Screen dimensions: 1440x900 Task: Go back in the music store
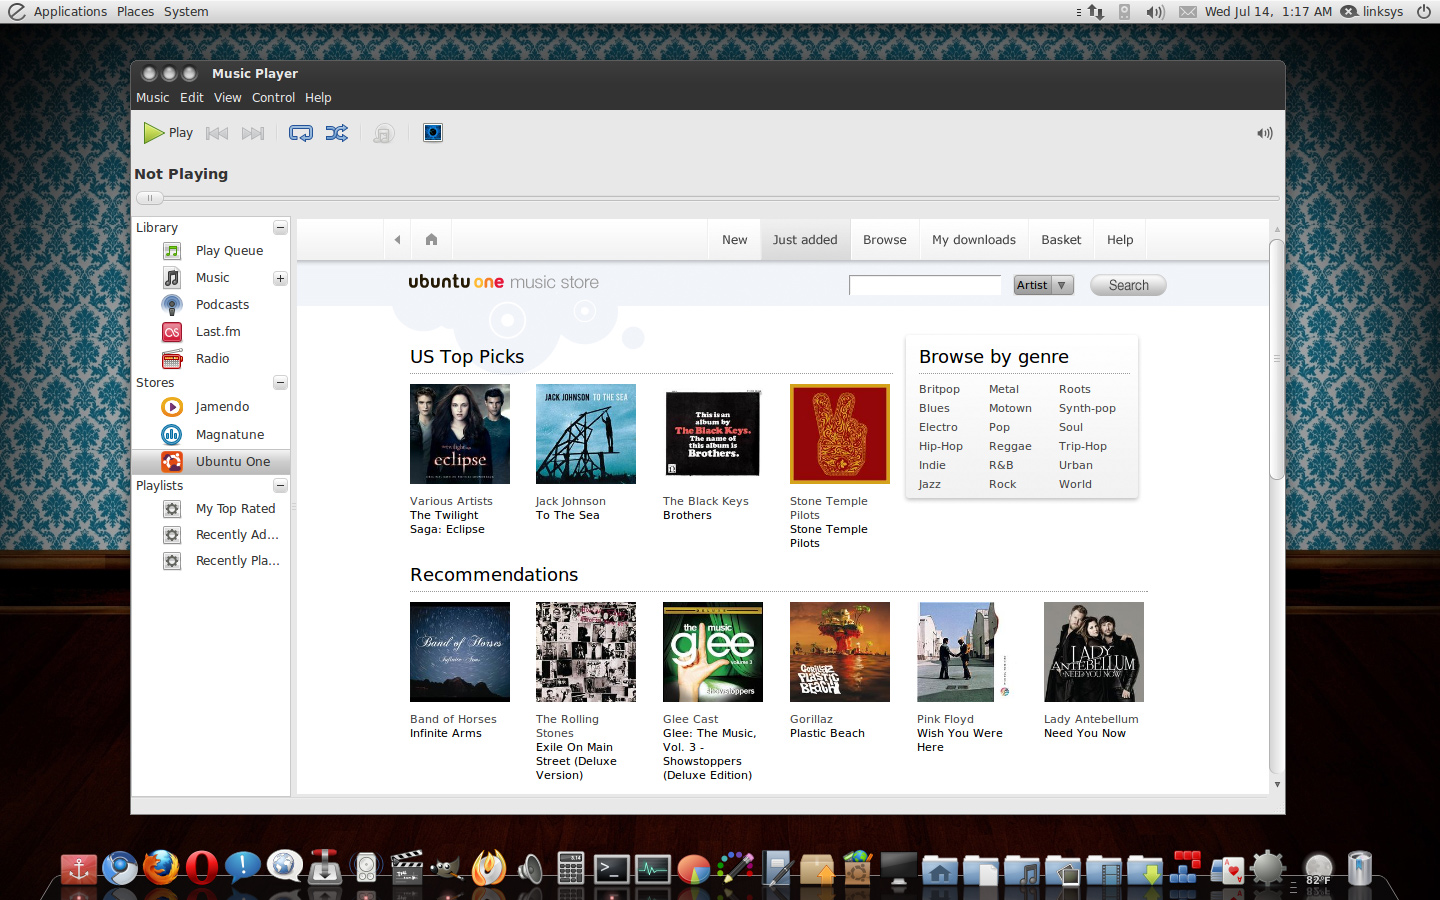397,240
